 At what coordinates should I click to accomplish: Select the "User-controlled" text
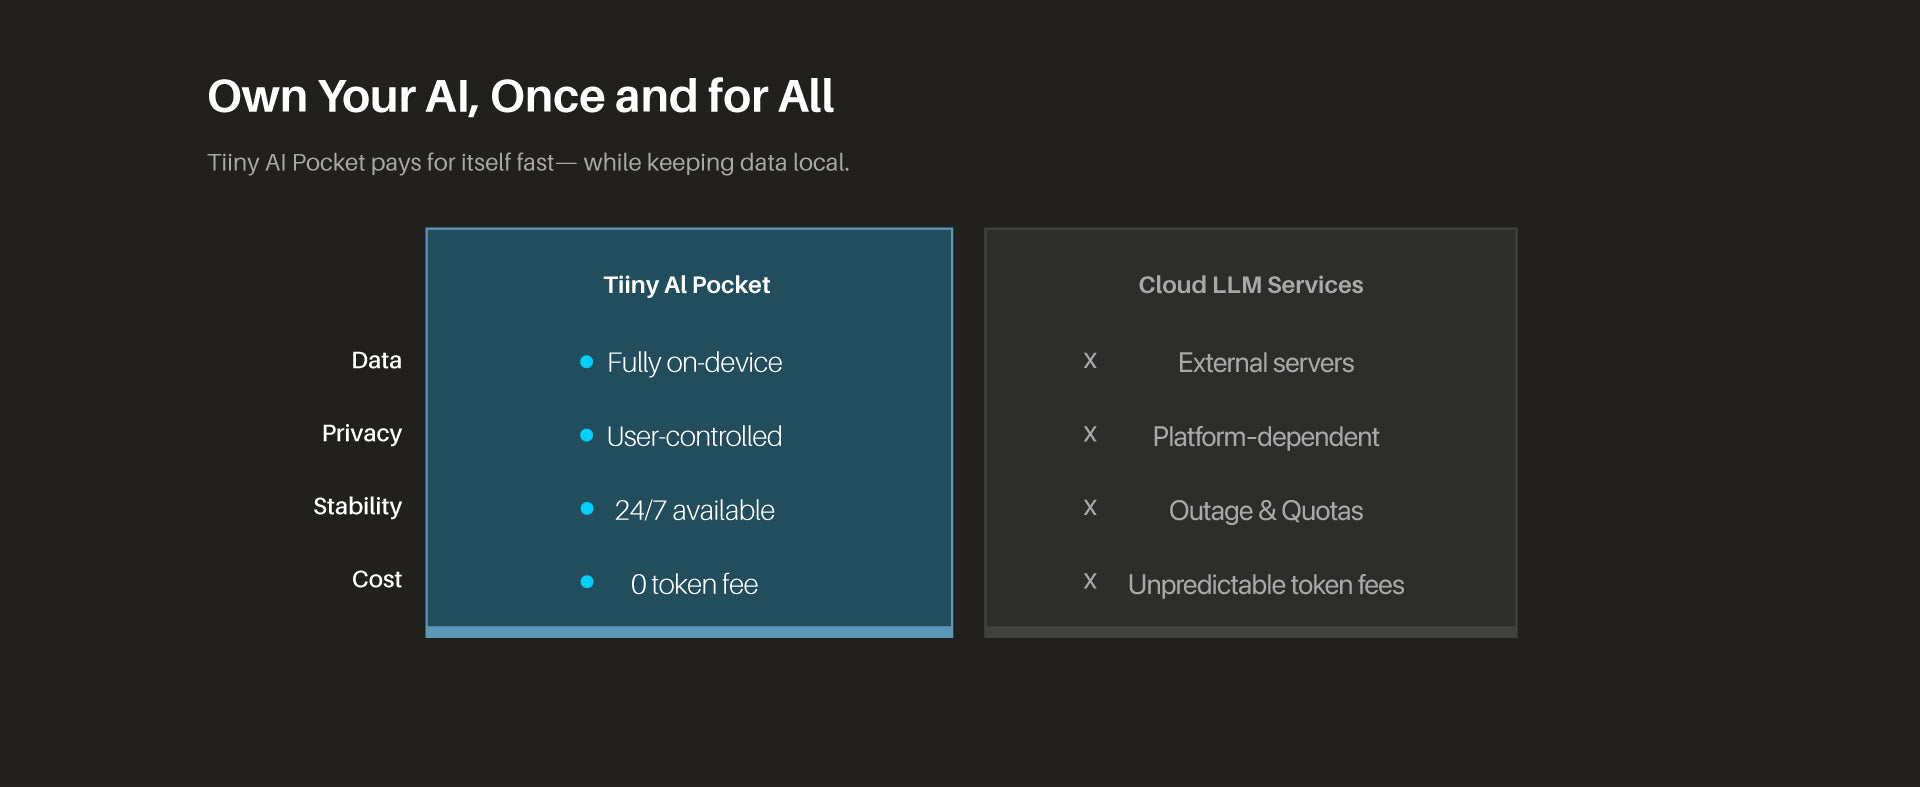point(695,436)
